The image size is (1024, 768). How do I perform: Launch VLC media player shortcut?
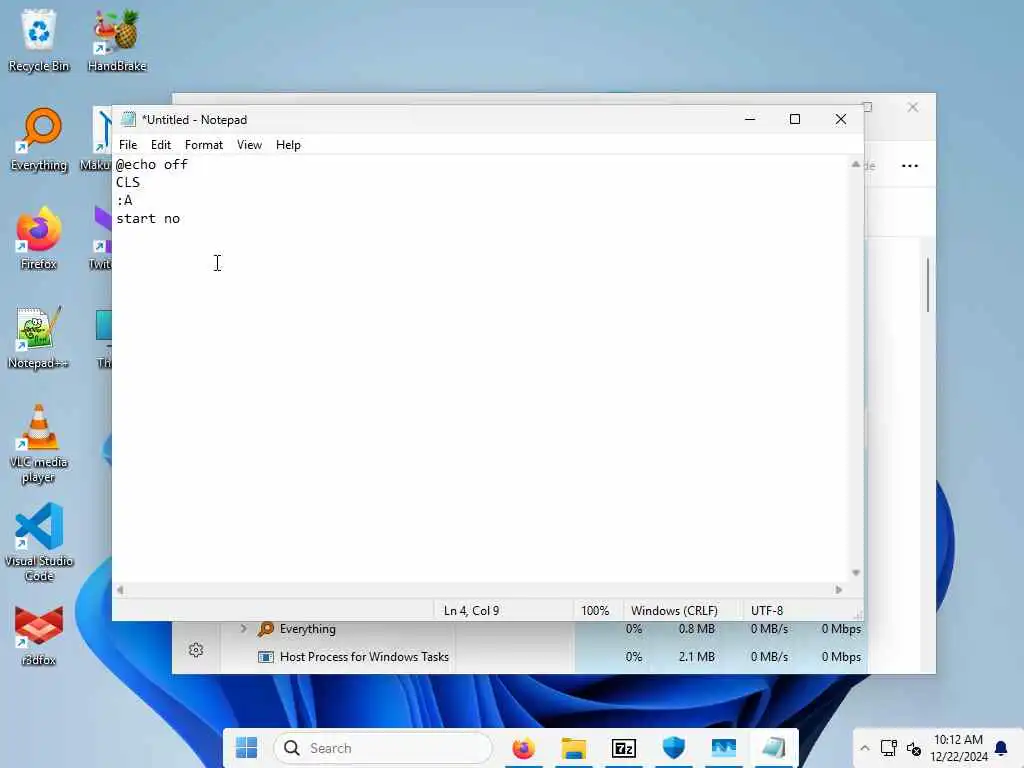(x=39, y=444)
